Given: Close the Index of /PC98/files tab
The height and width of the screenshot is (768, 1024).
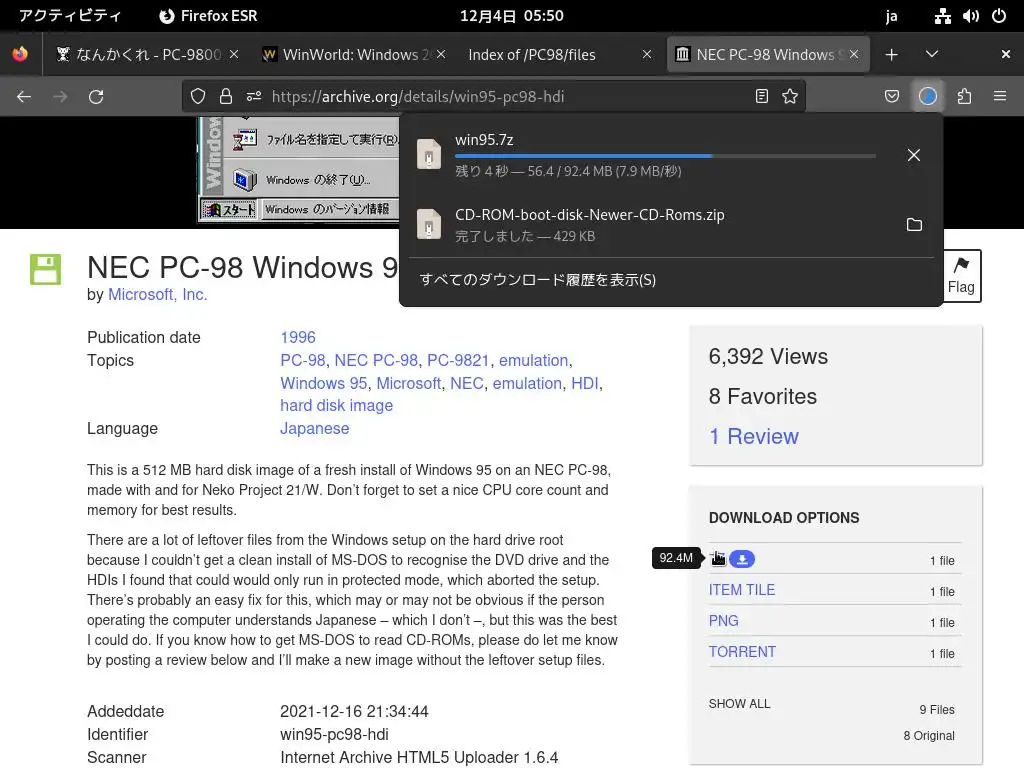Looking at the screenshot, I should (647, 55).
